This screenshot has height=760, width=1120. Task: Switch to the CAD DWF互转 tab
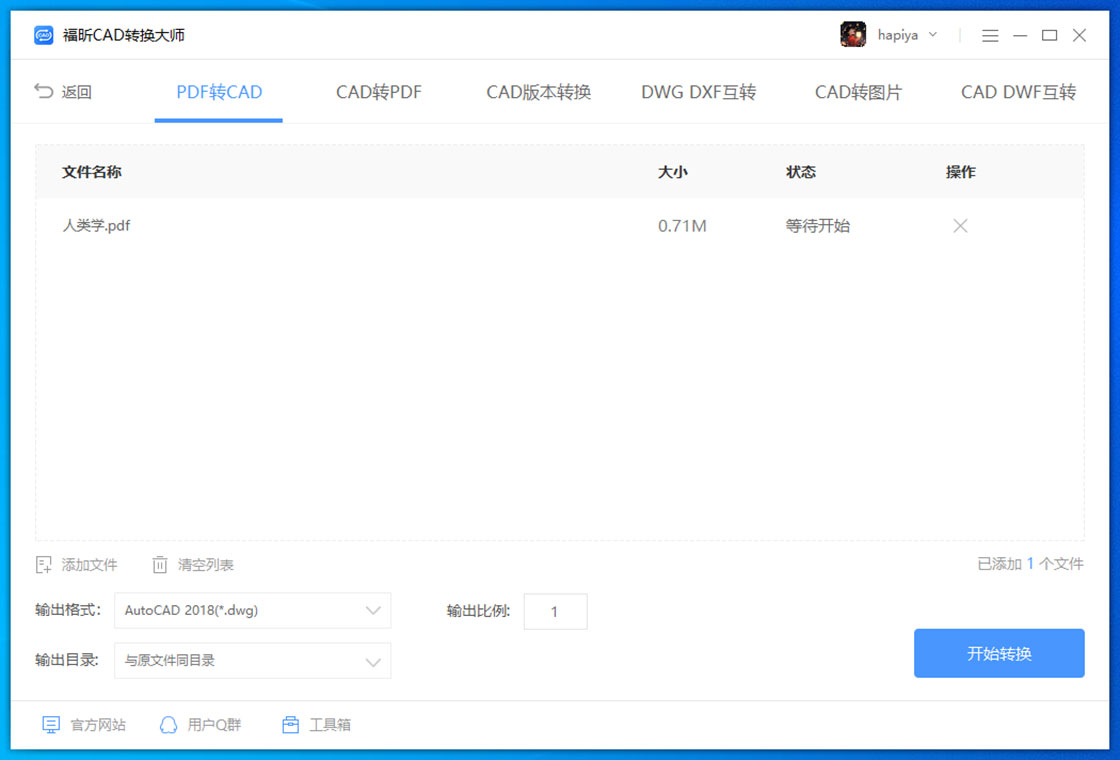pos(1019,92)
